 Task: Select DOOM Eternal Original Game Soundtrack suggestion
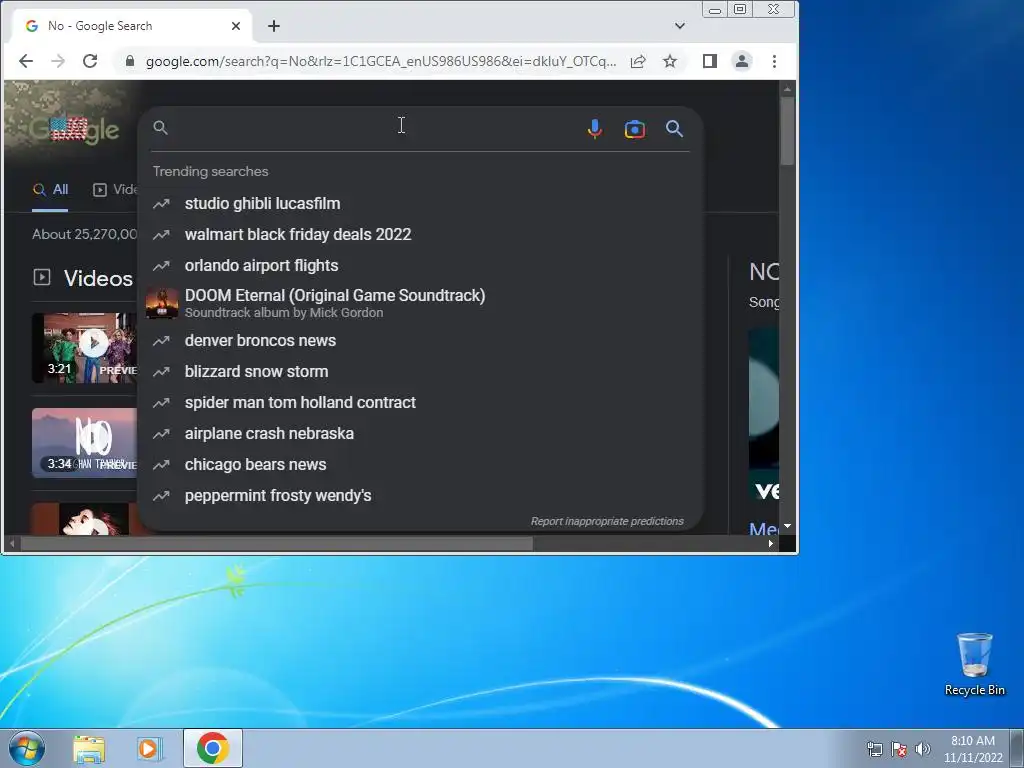coord(420,303)
